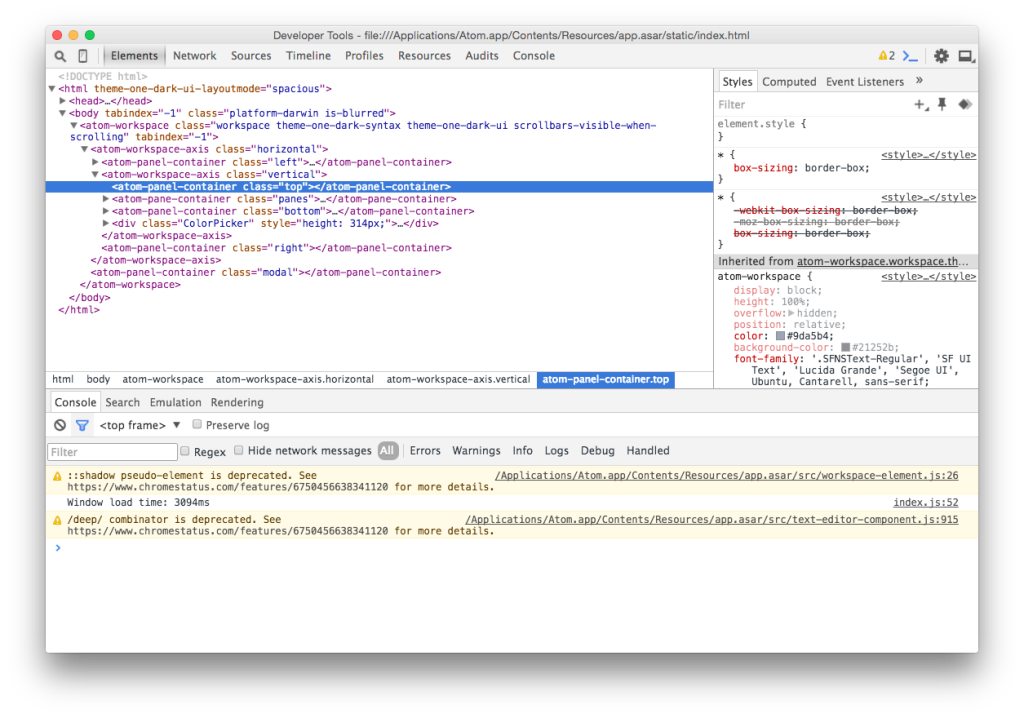This screenshot has width=1024, height=718.
Task: Open the top frame dropdown
Action: click(x=140, y=425)
